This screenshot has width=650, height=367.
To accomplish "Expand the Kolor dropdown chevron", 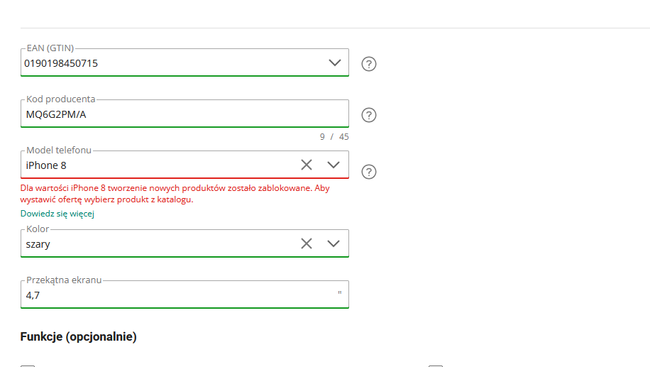I will tap(333, 243).
